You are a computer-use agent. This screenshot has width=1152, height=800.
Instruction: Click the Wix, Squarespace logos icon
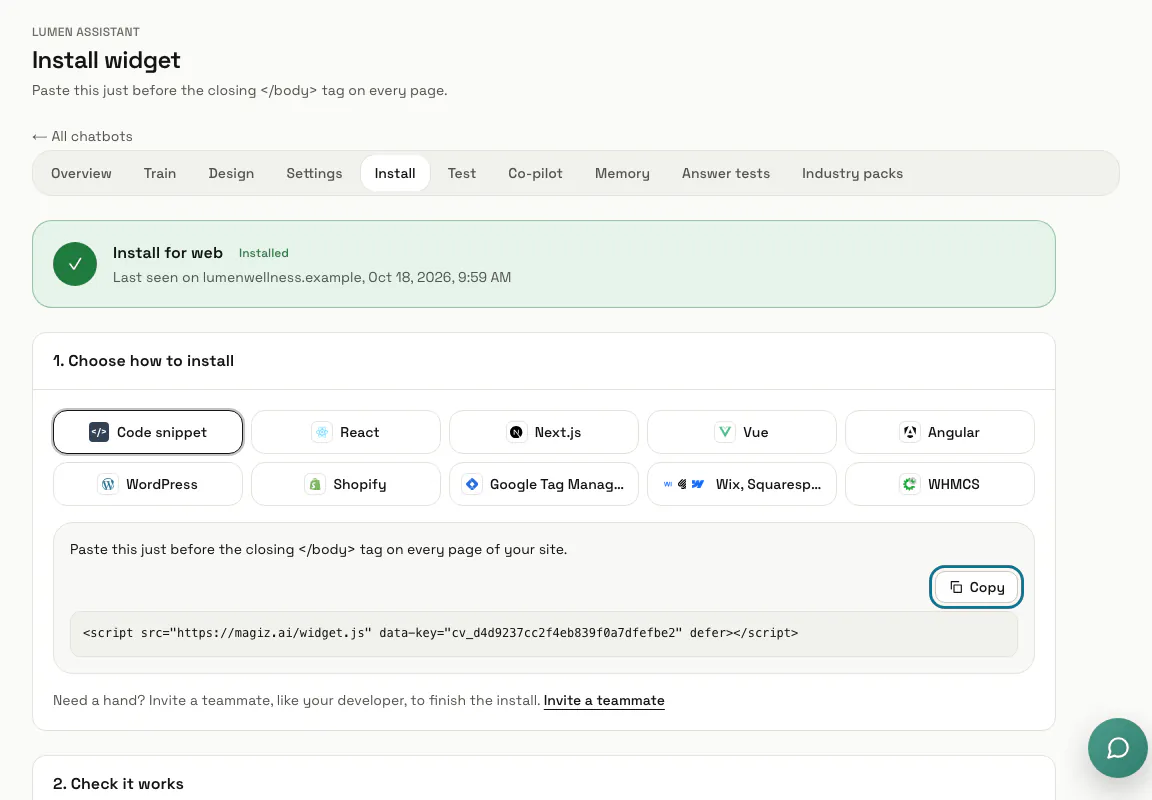click(x=683, y=484)
